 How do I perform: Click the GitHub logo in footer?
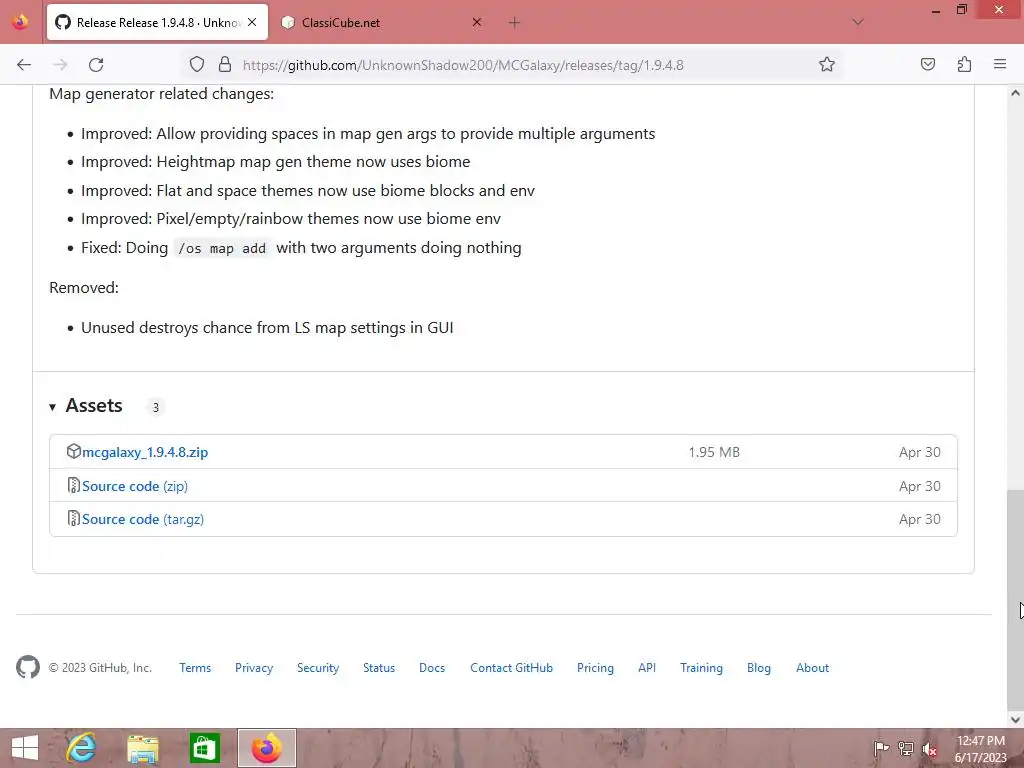pos(28,667)
